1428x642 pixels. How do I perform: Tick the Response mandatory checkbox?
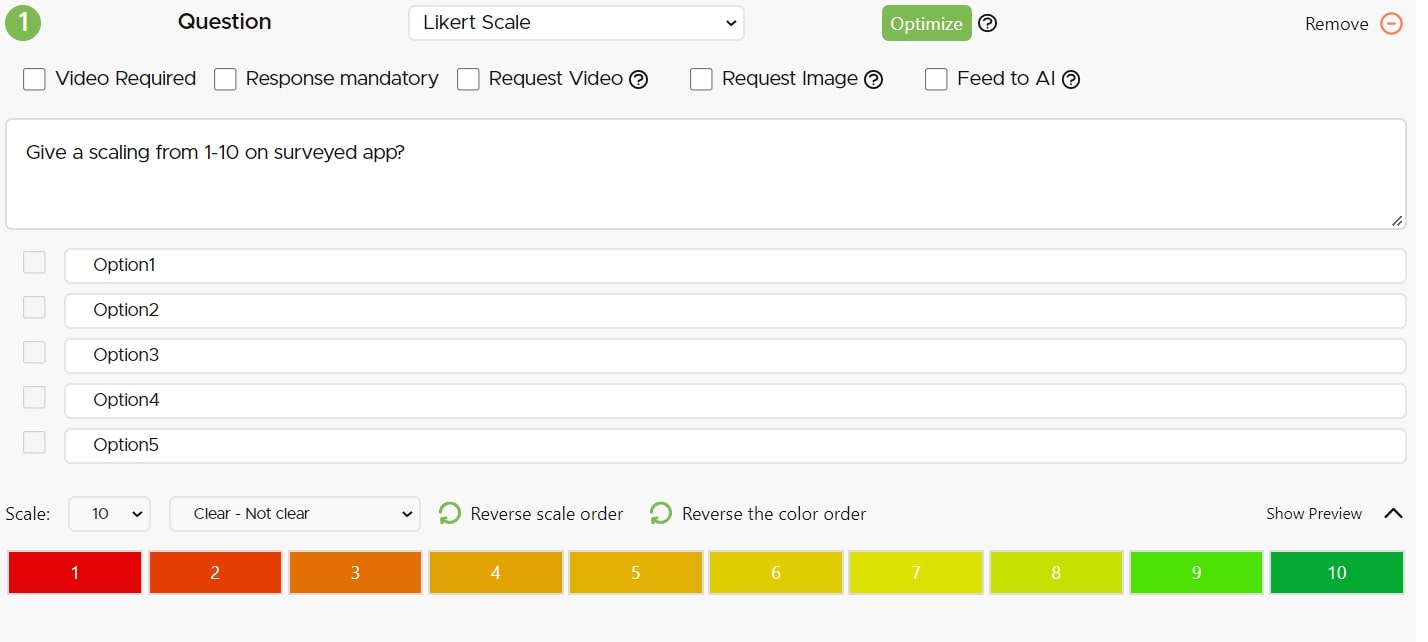point(225,79)
